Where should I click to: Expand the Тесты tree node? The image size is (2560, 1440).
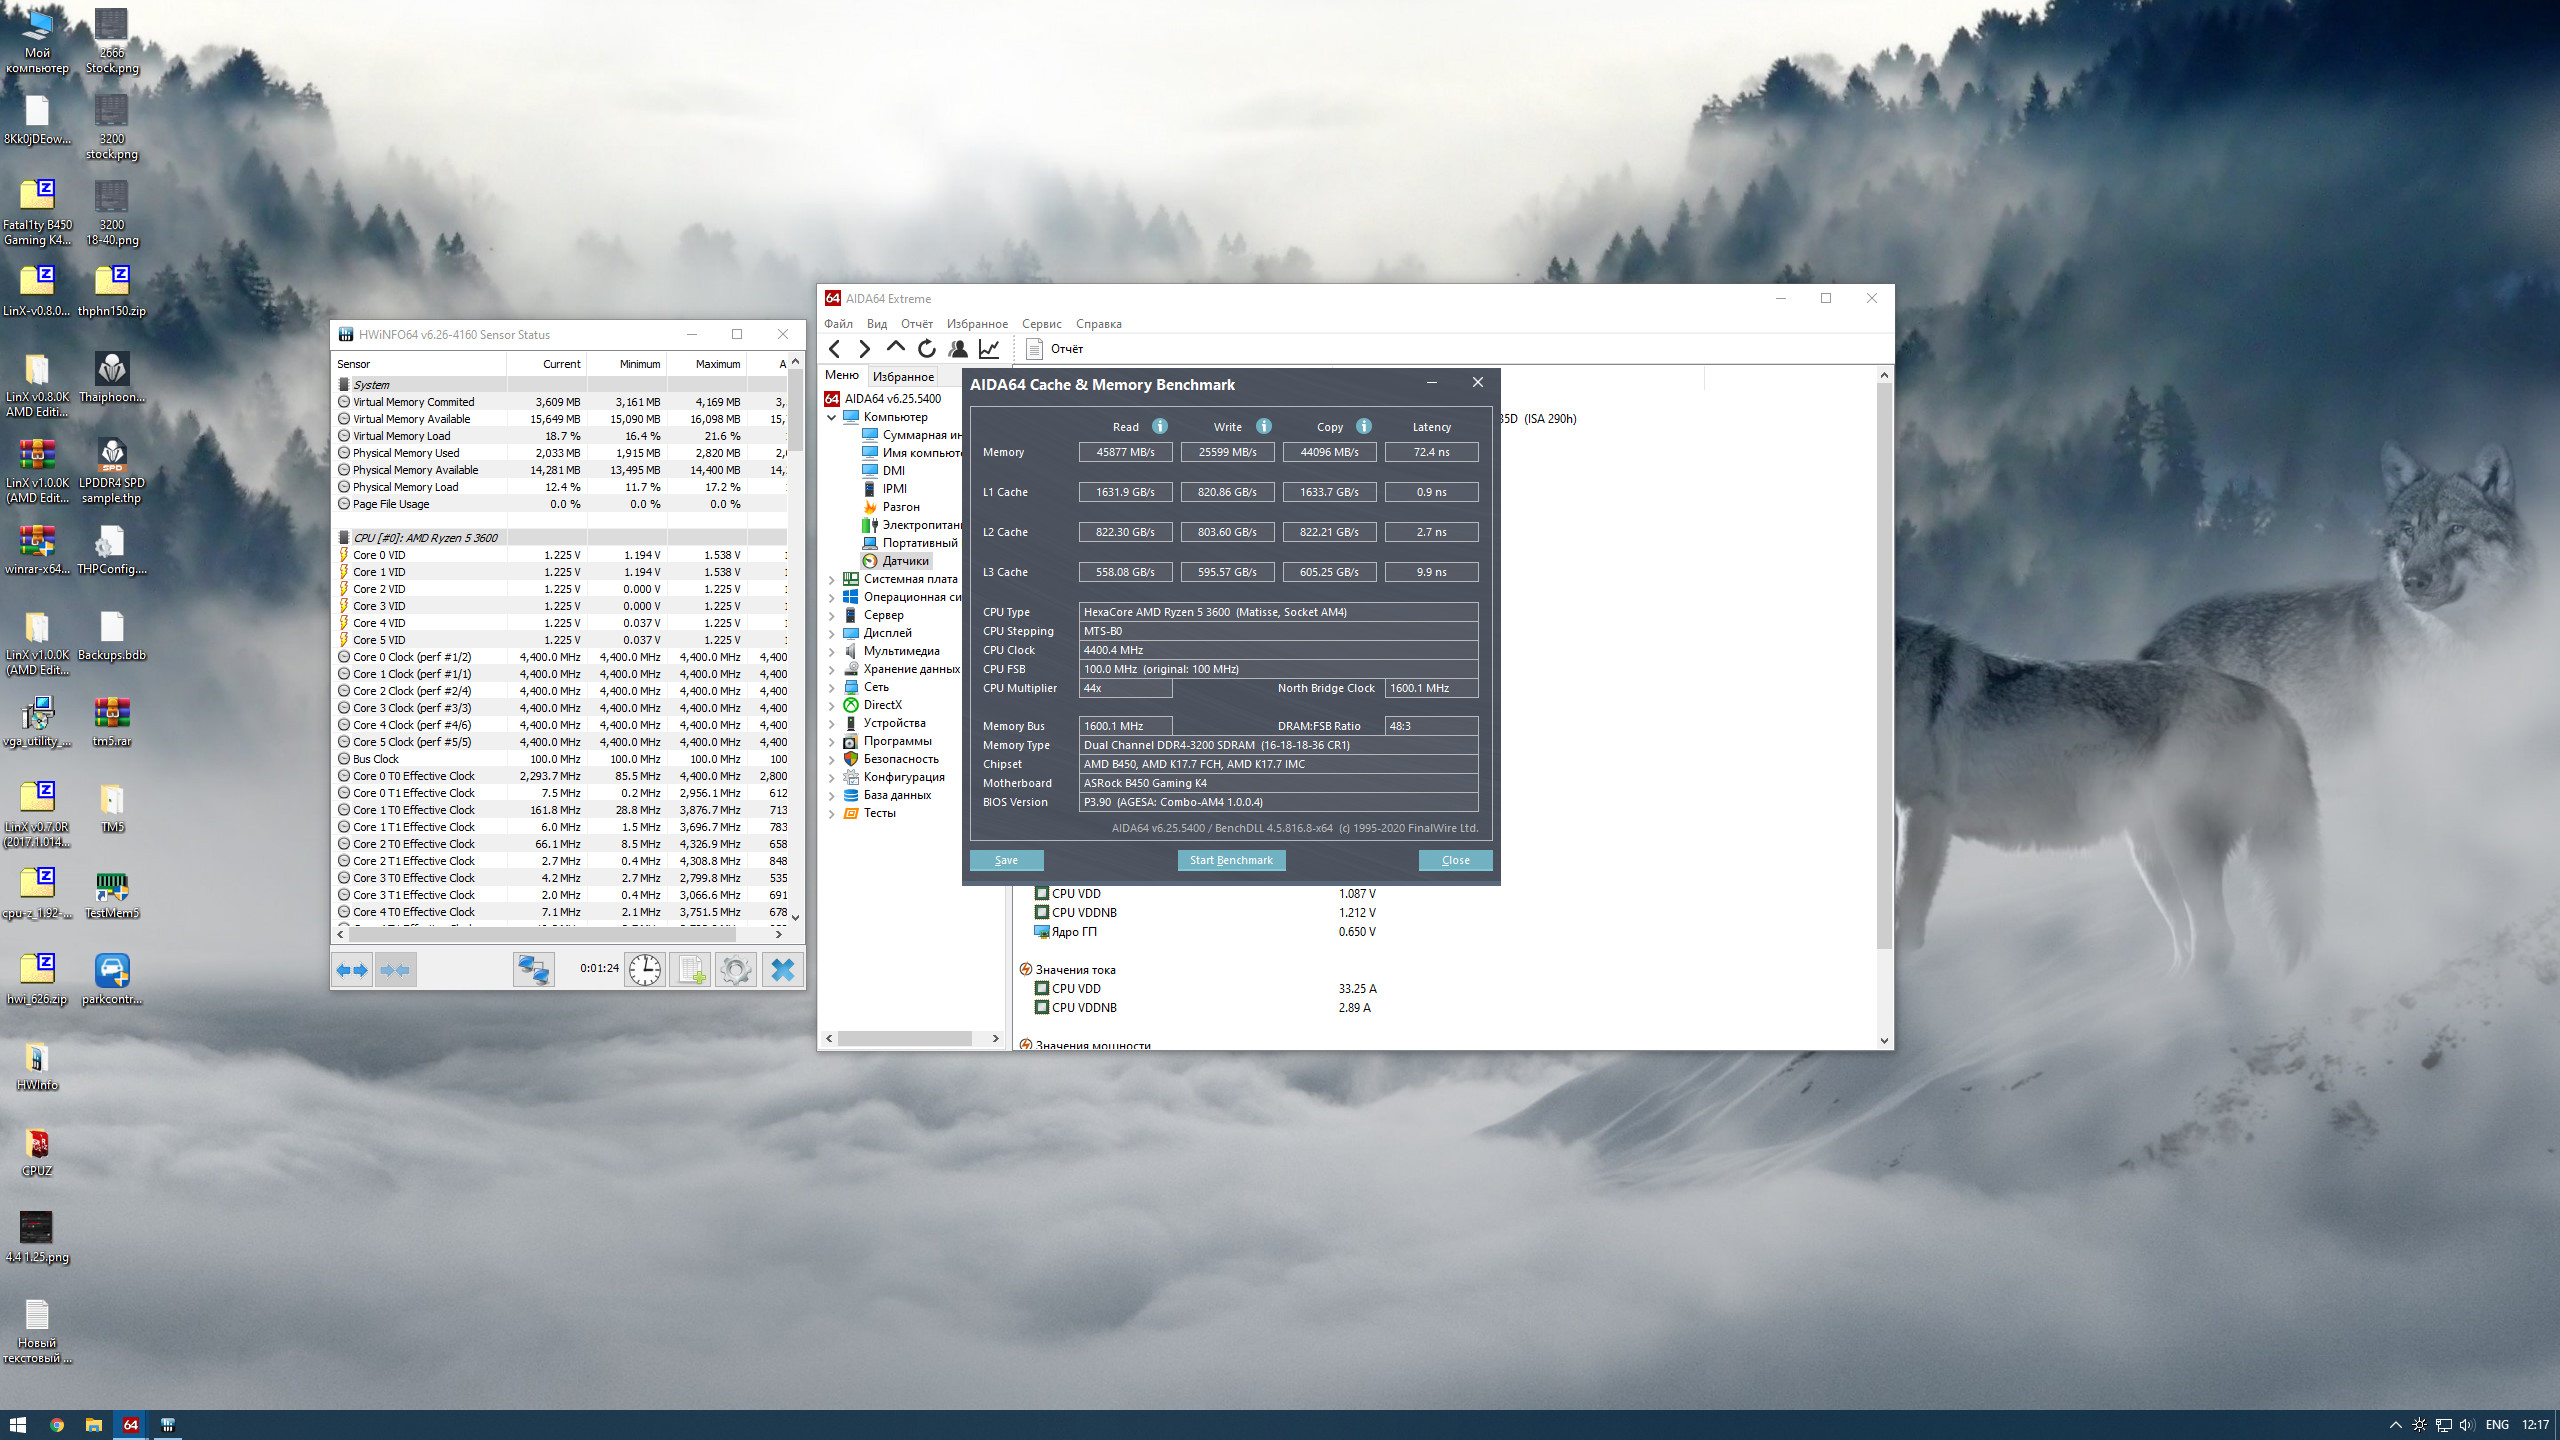tap(831, 814)
